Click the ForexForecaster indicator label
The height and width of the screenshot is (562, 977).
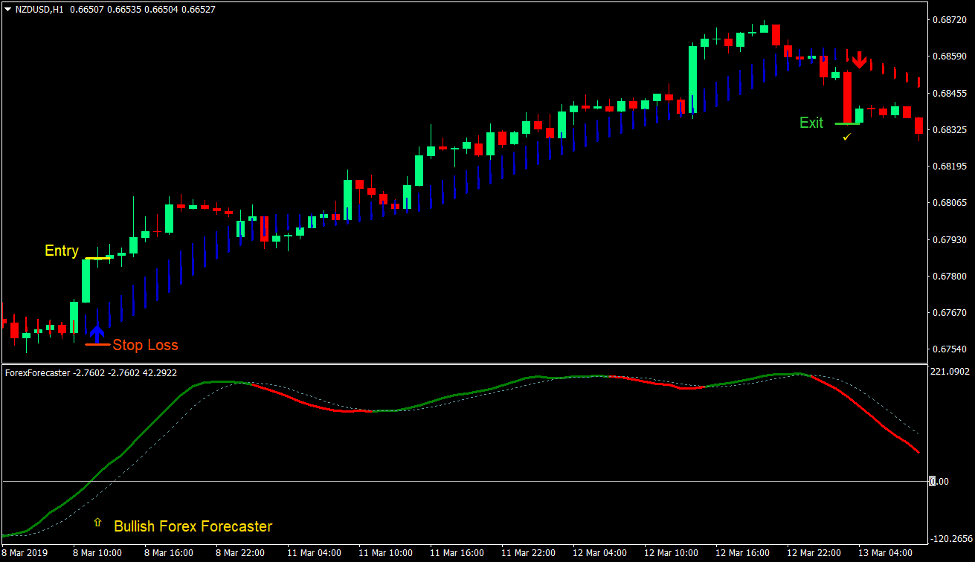[38, 372]
